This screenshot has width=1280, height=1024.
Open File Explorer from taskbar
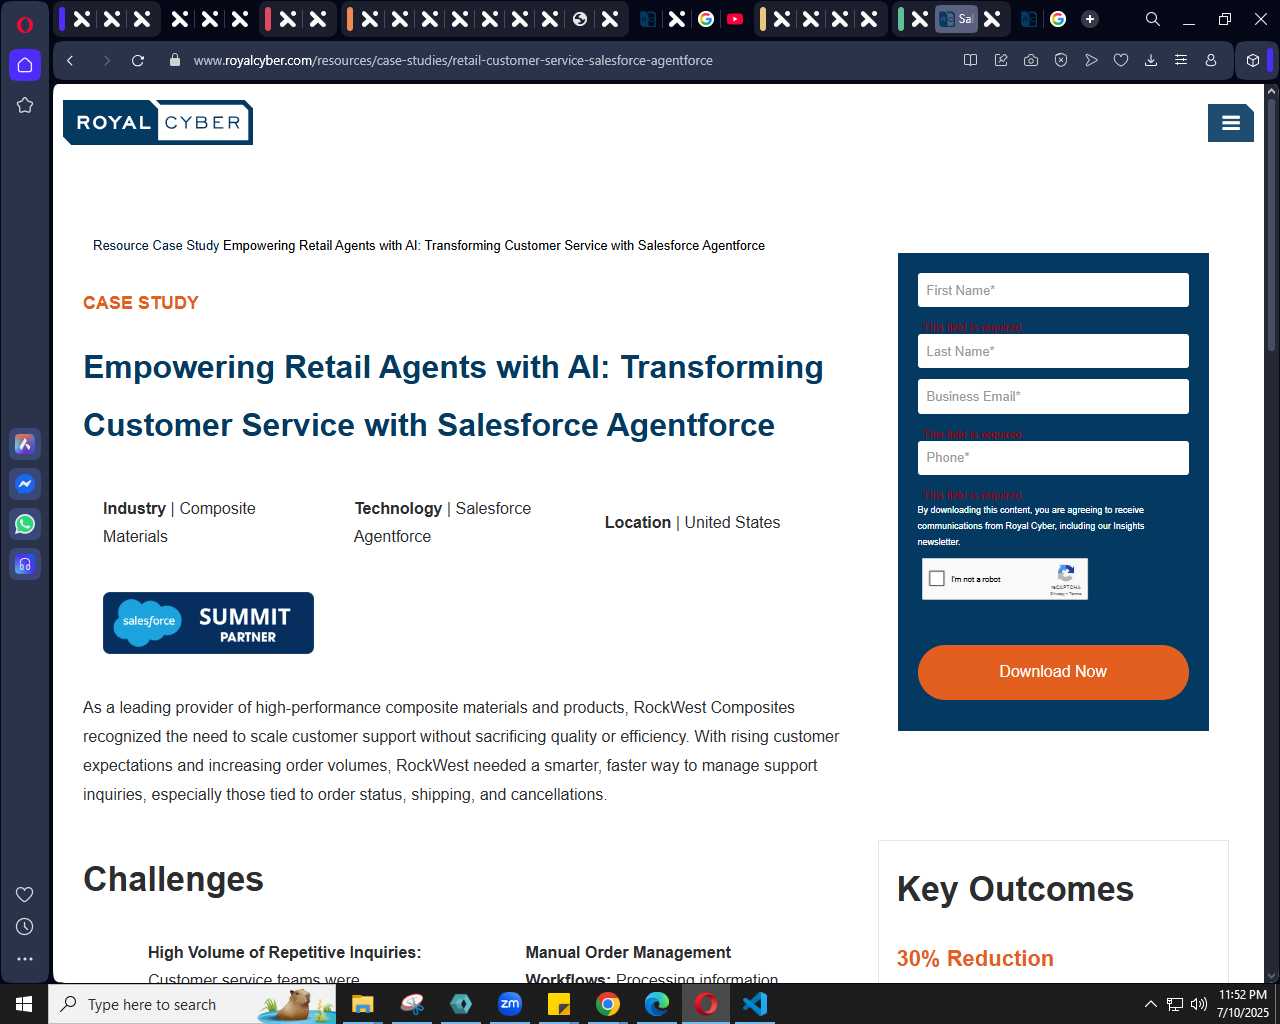pos(362,1004)
